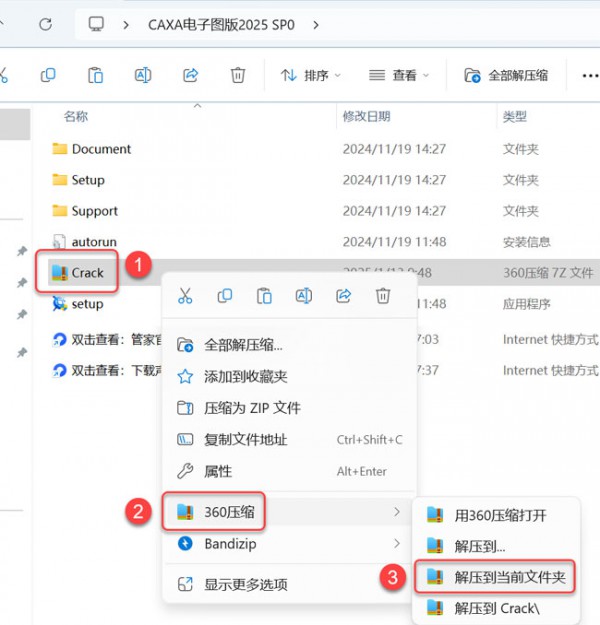The image size is (600, 625).
Task: Click the Setup folder's 2024/11/19 14:27 date
Action: point(394,180)
